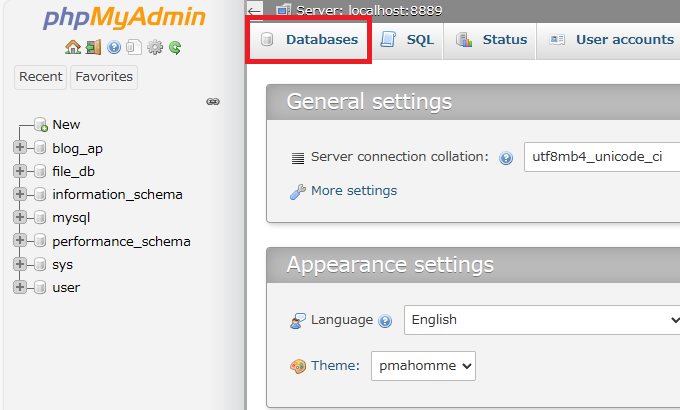Open the More settings link
680x410 pixels.
tap(354, 190)
